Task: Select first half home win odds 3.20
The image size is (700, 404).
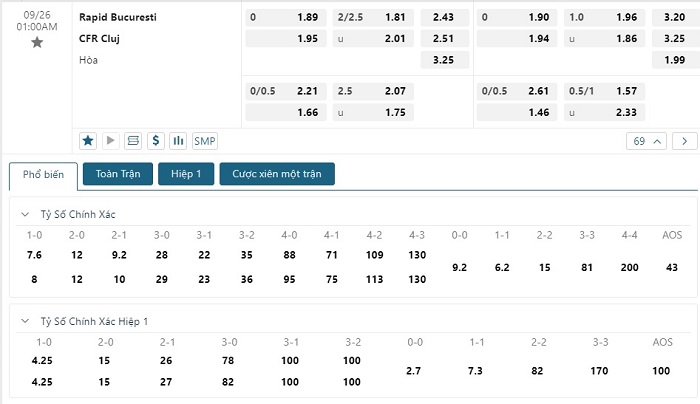Action: [x=675, y=17]
